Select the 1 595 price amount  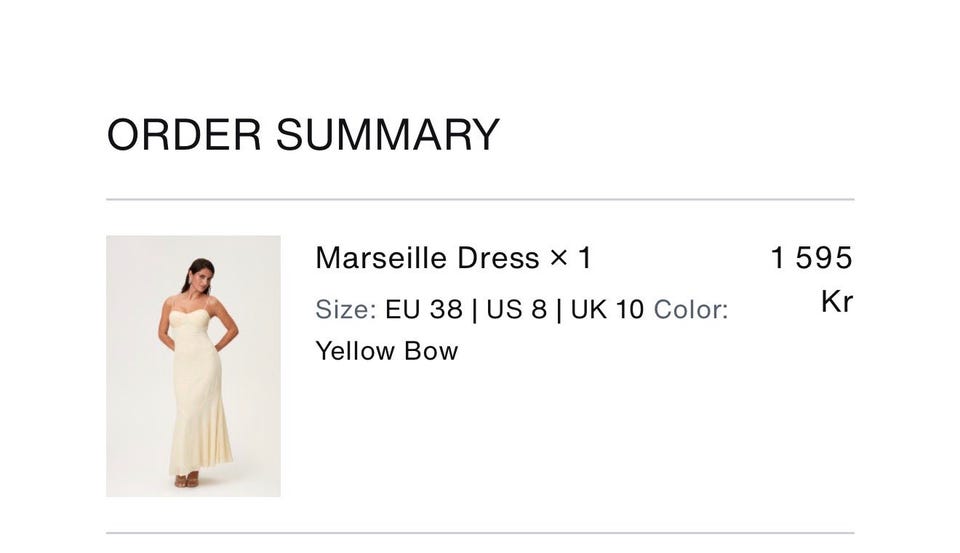pos(811,257)
